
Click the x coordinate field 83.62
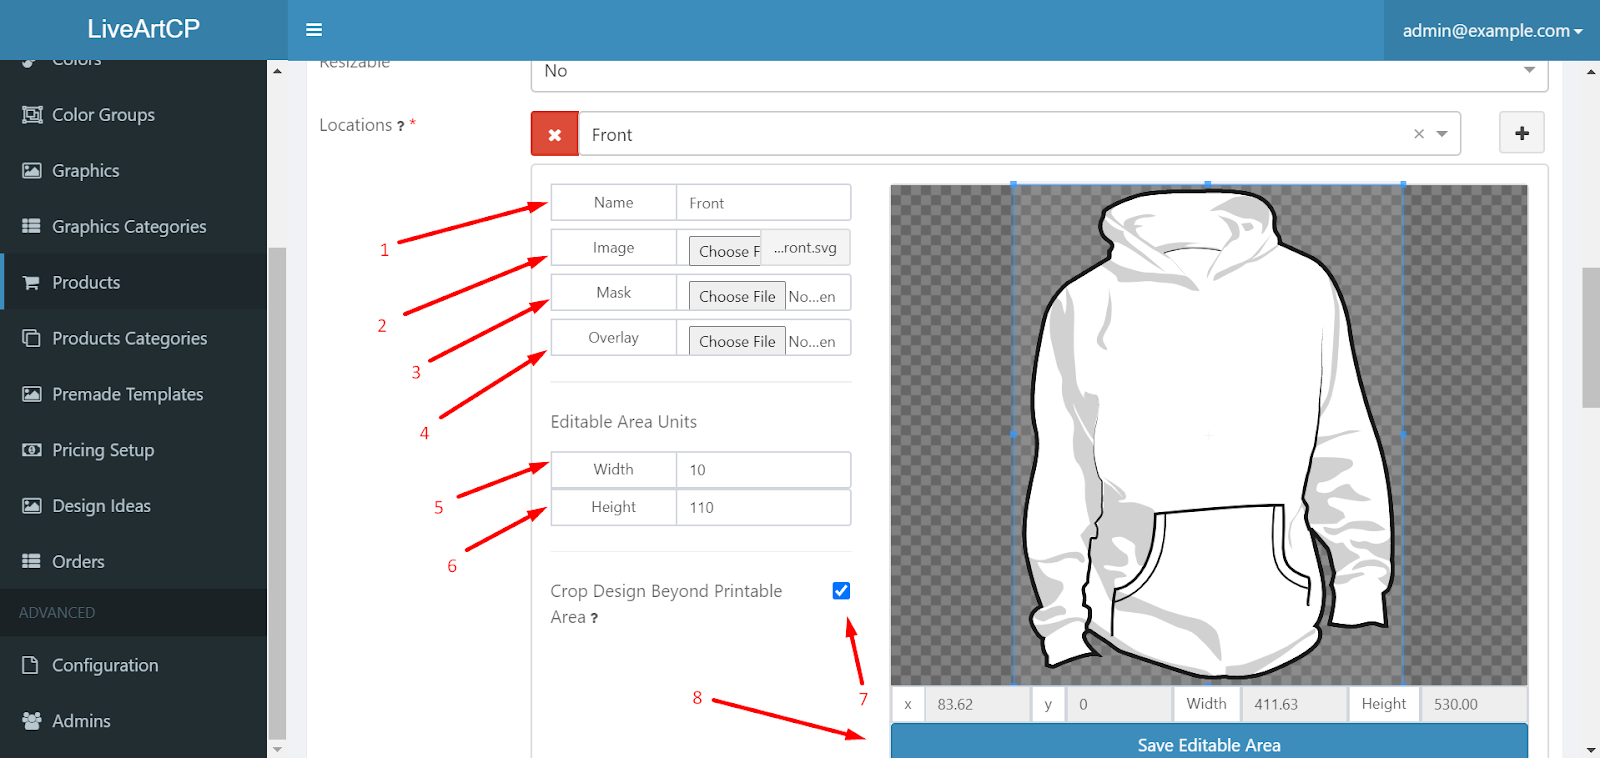pos(977,704)
